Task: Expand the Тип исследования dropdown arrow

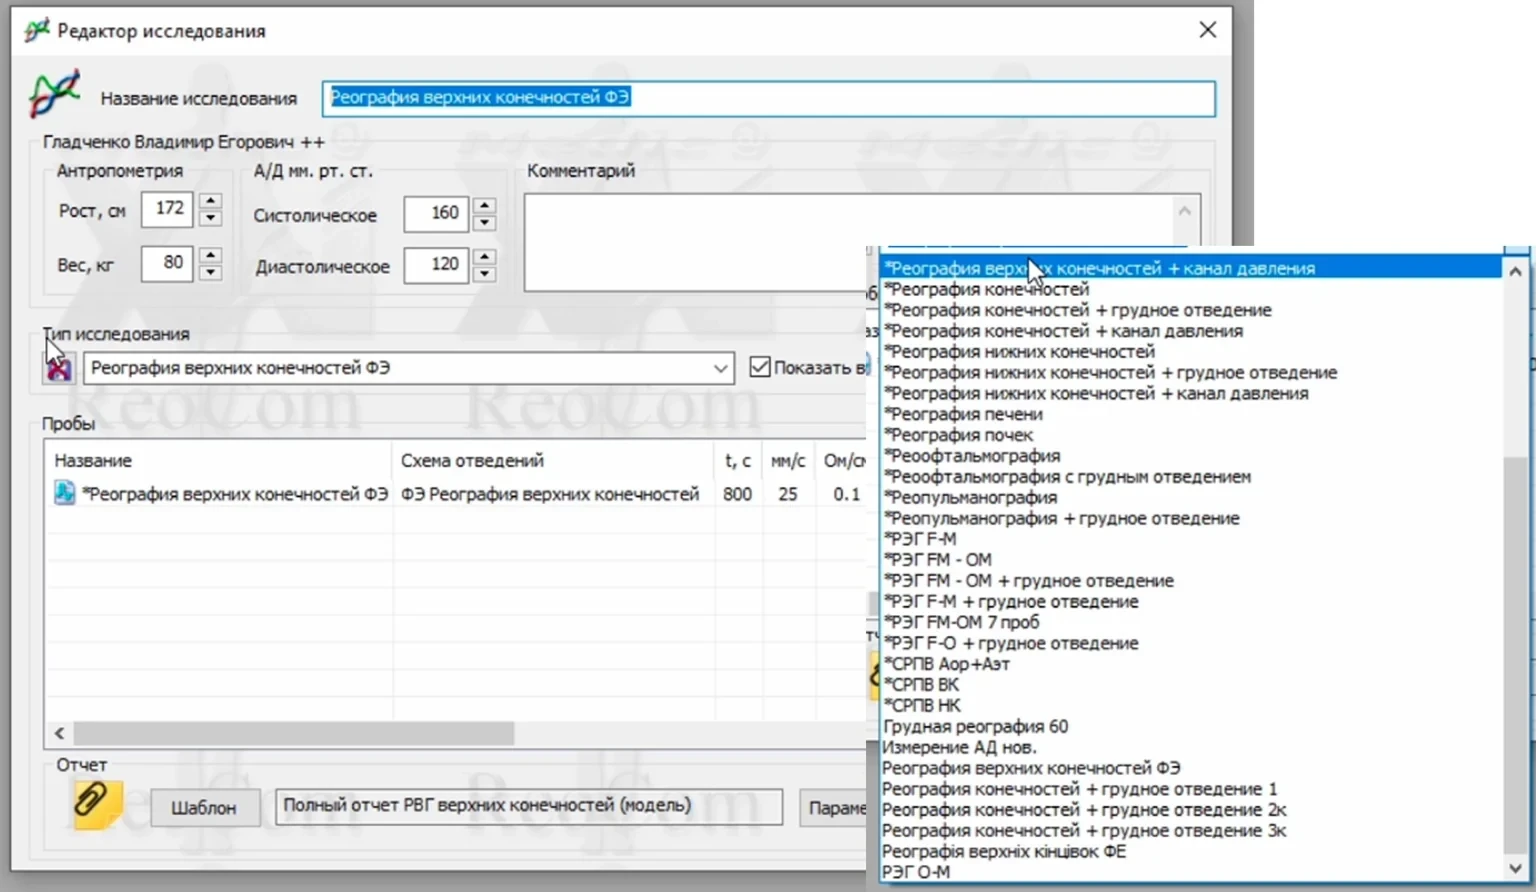Action: point(720,368)
